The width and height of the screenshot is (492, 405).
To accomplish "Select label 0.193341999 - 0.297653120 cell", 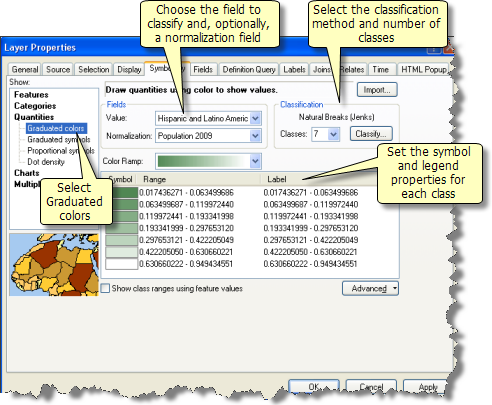I will coord(311,228).
